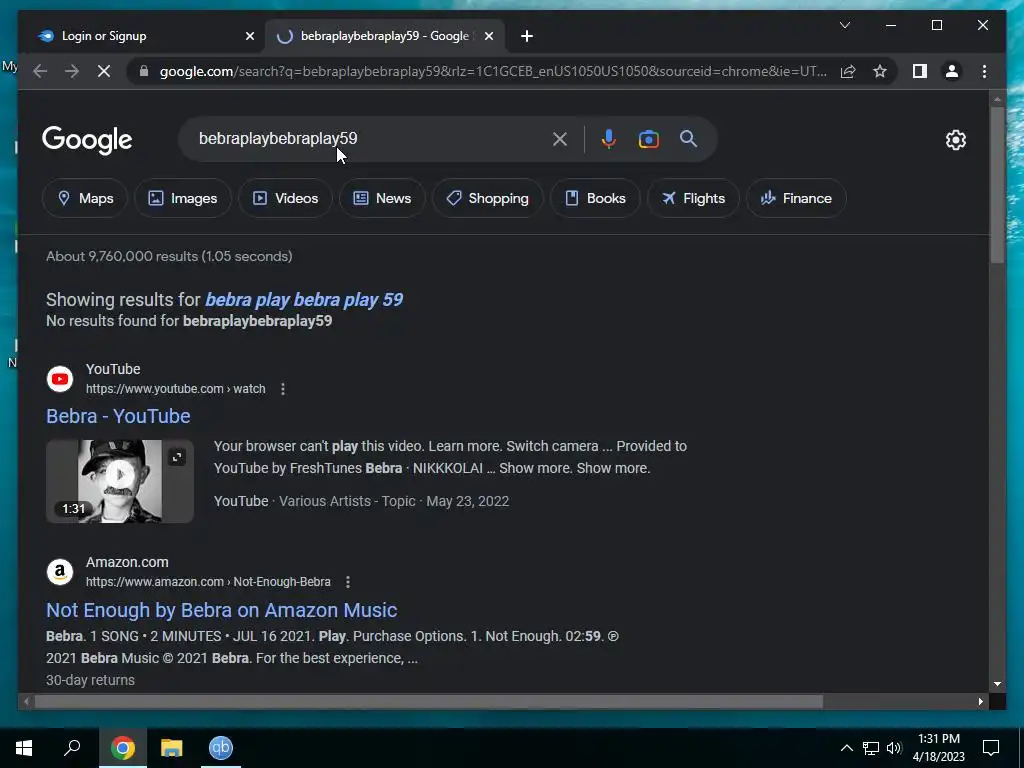Image resolution: width=1024 pixels, height=768 pixels.
Task: Filter results by Maps
Action: click(x=85, y=198)
